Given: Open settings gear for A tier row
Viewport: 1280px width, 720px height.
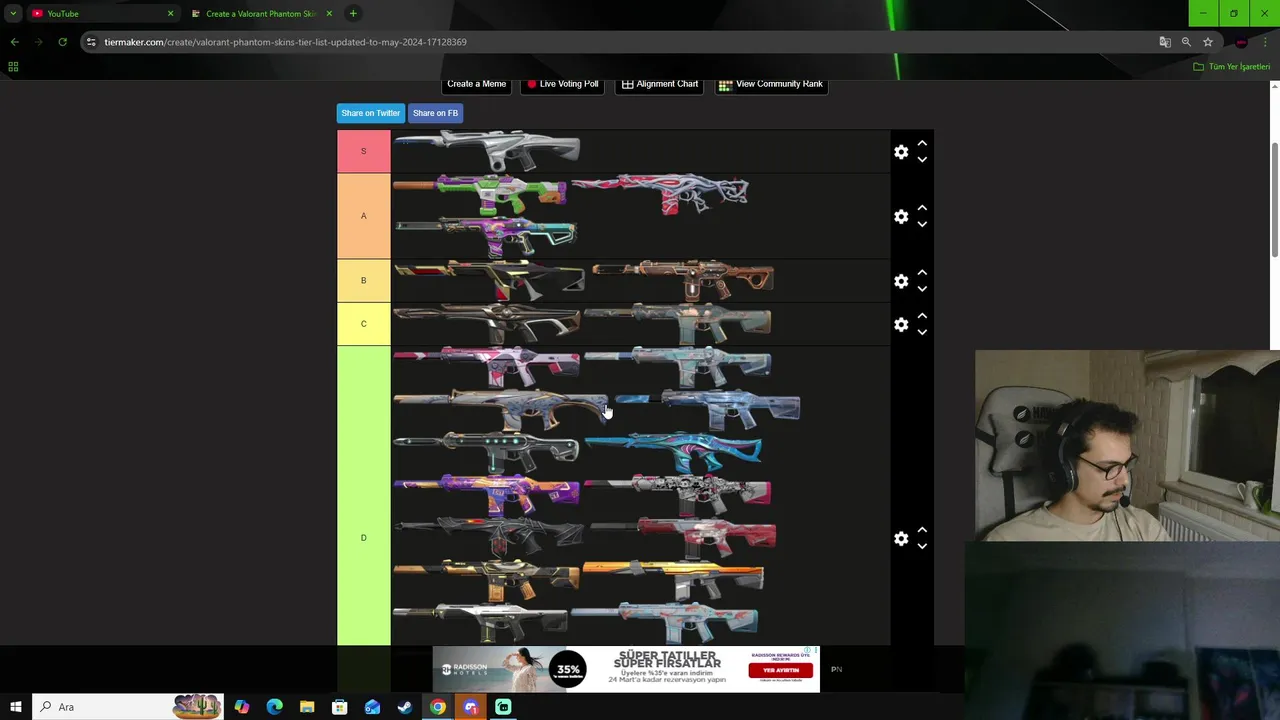Looking at the screenshot, I should (x=901, y=217).
